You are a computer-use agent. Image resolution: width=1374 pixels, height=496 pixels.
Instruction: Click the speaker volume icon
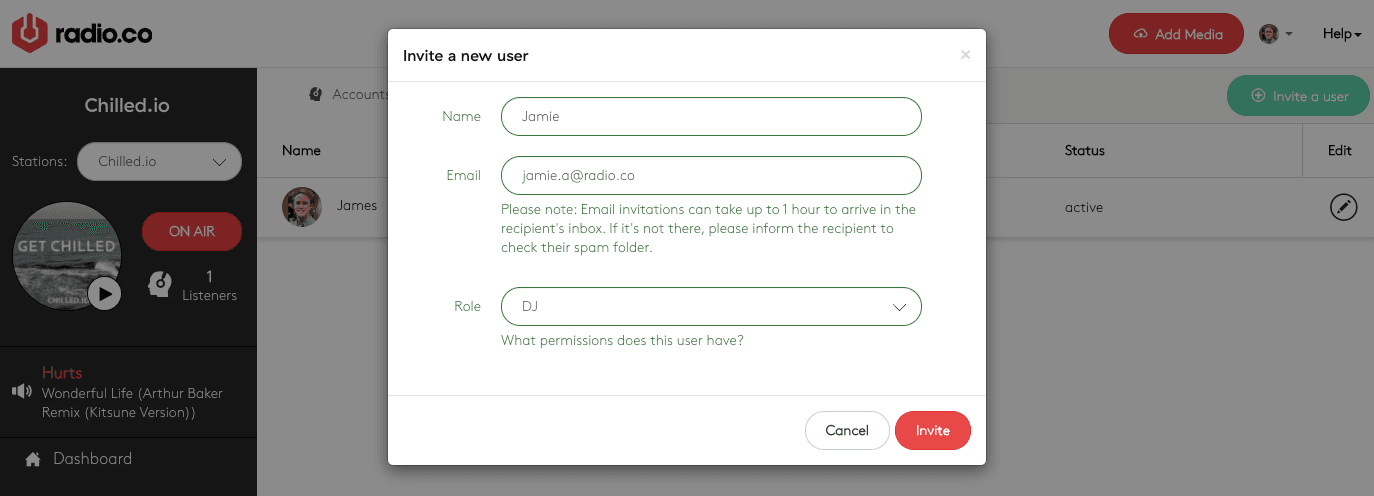pyautogui.click(x=22, y=391)
